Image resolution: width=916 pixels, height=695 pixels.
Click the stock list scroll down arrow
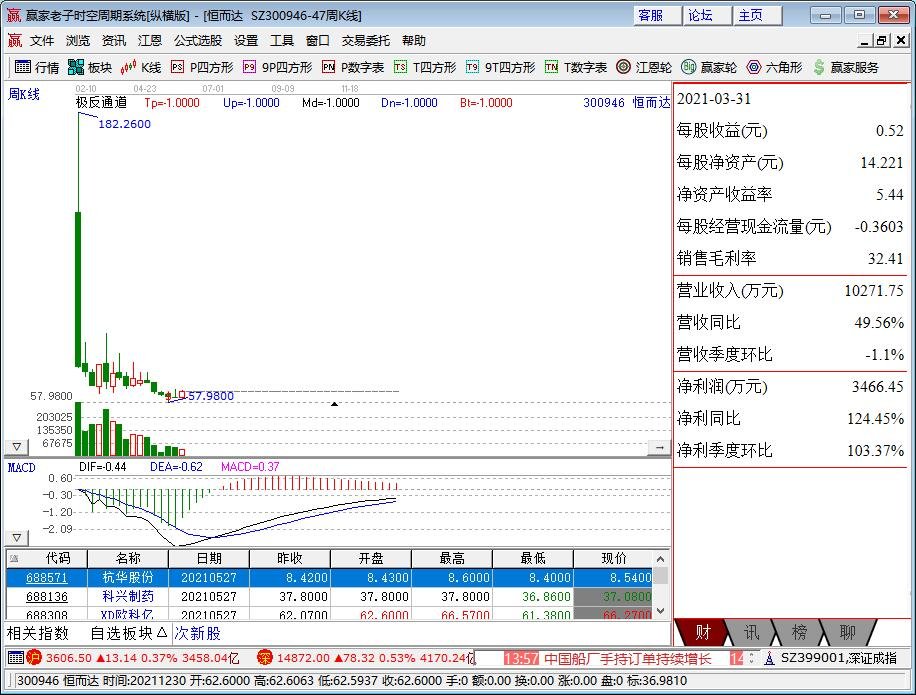(661, 611)
